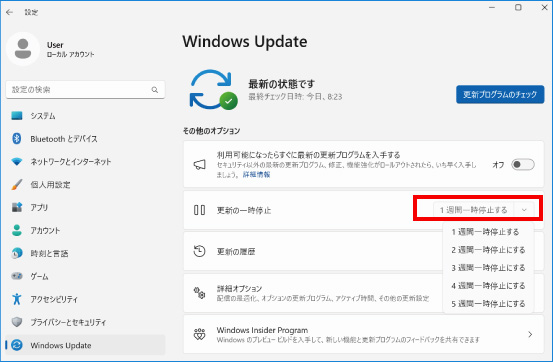Open the 詳細情報 link

click(x=256, y=174)
